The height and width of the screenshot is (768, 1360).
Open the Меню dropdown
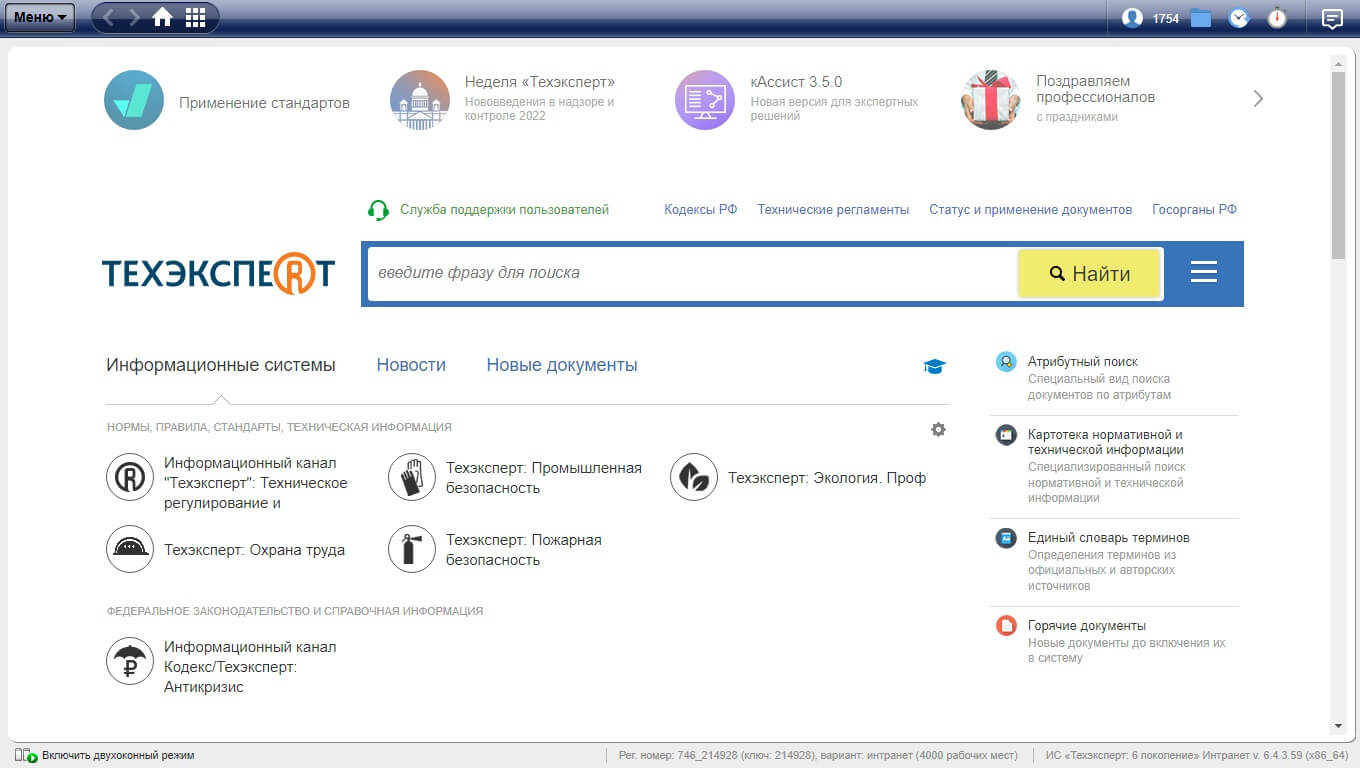[x=39, y=17]
